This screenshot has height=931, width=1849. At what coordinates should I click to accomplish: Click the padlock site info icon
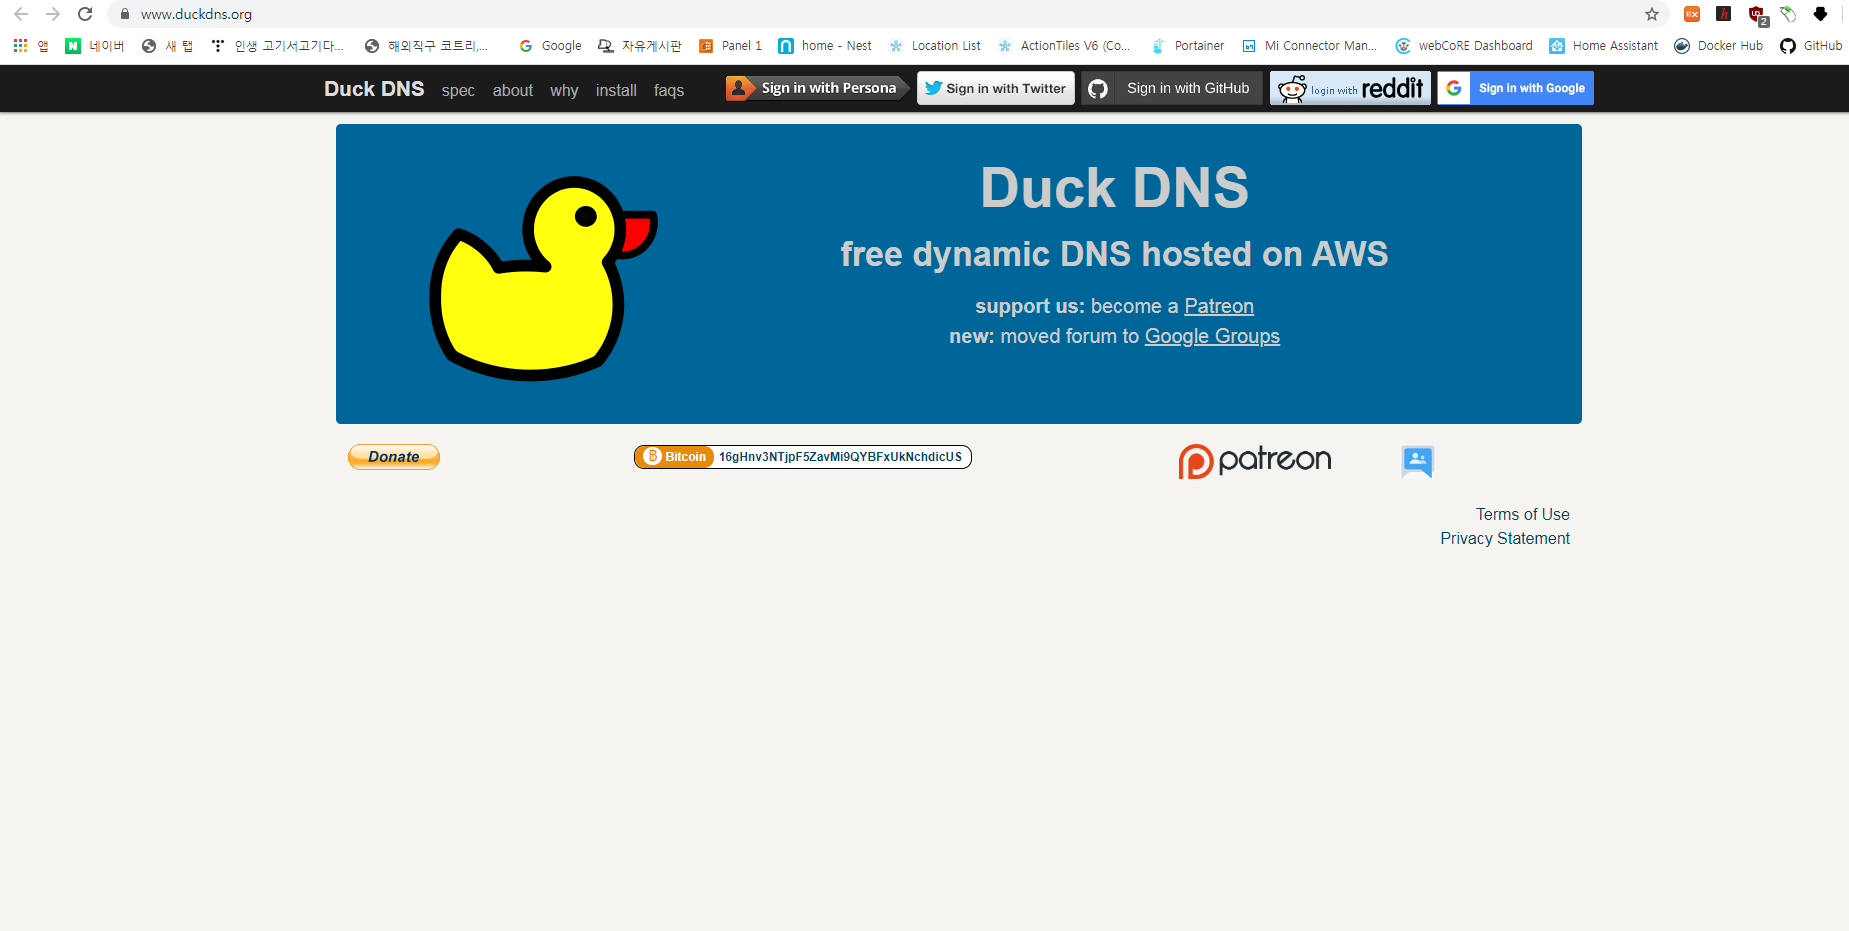tap(125, 14)
